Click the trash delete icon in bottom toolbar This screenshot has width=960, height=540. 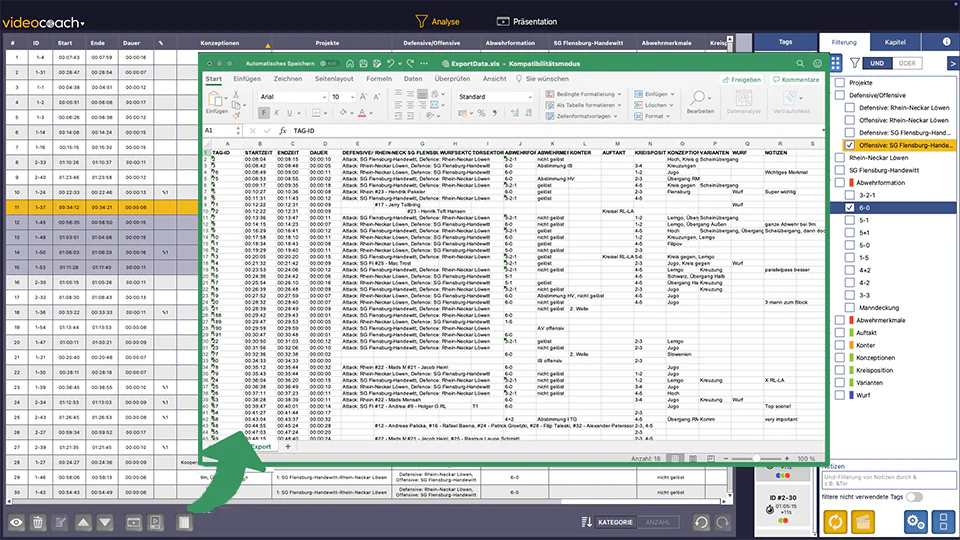point(38,522)
